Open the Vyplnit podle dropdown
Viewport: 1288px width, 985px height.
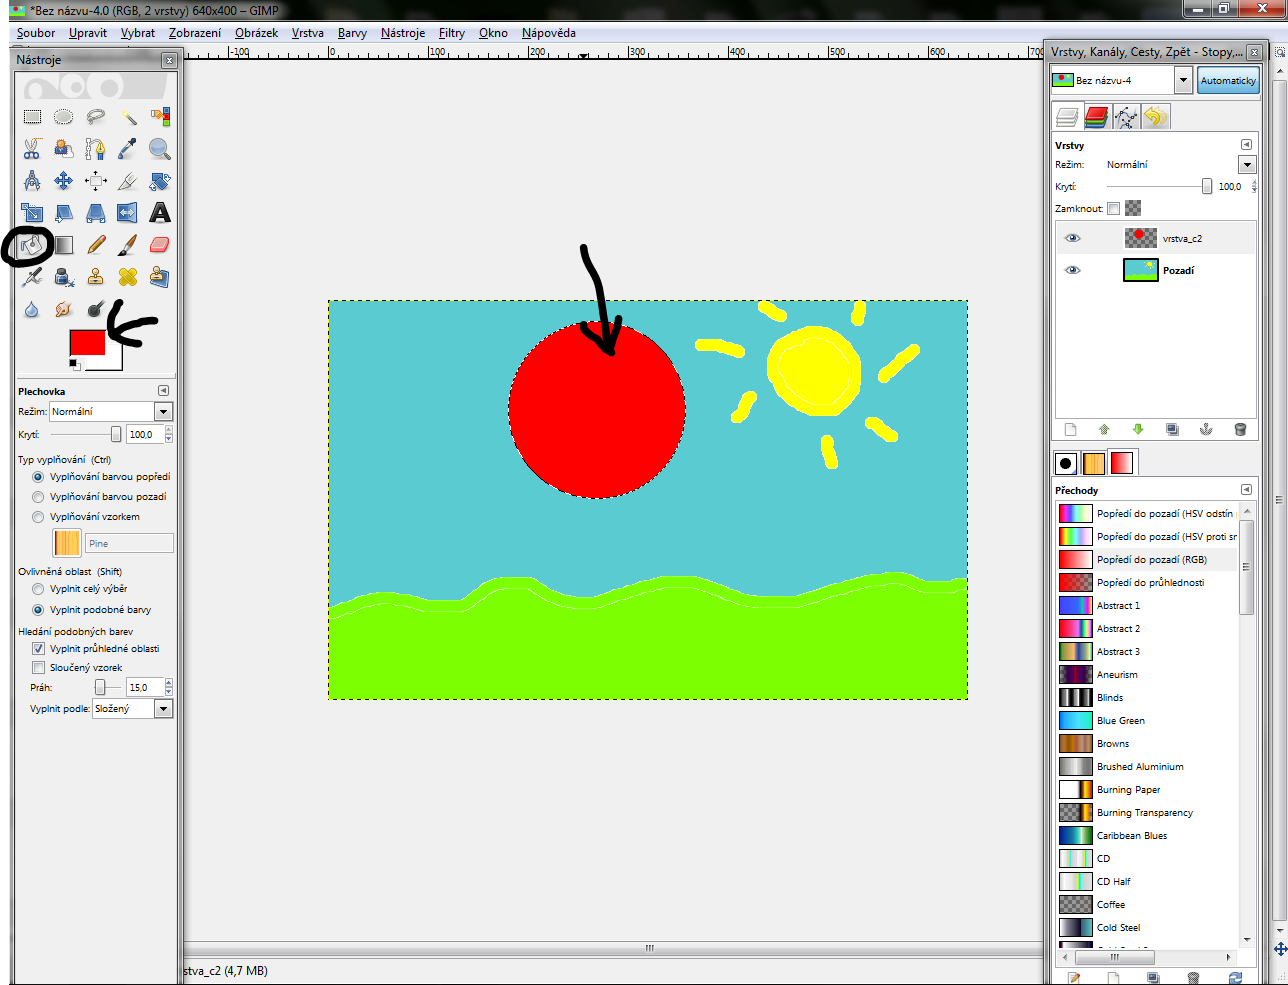point(163,709)
